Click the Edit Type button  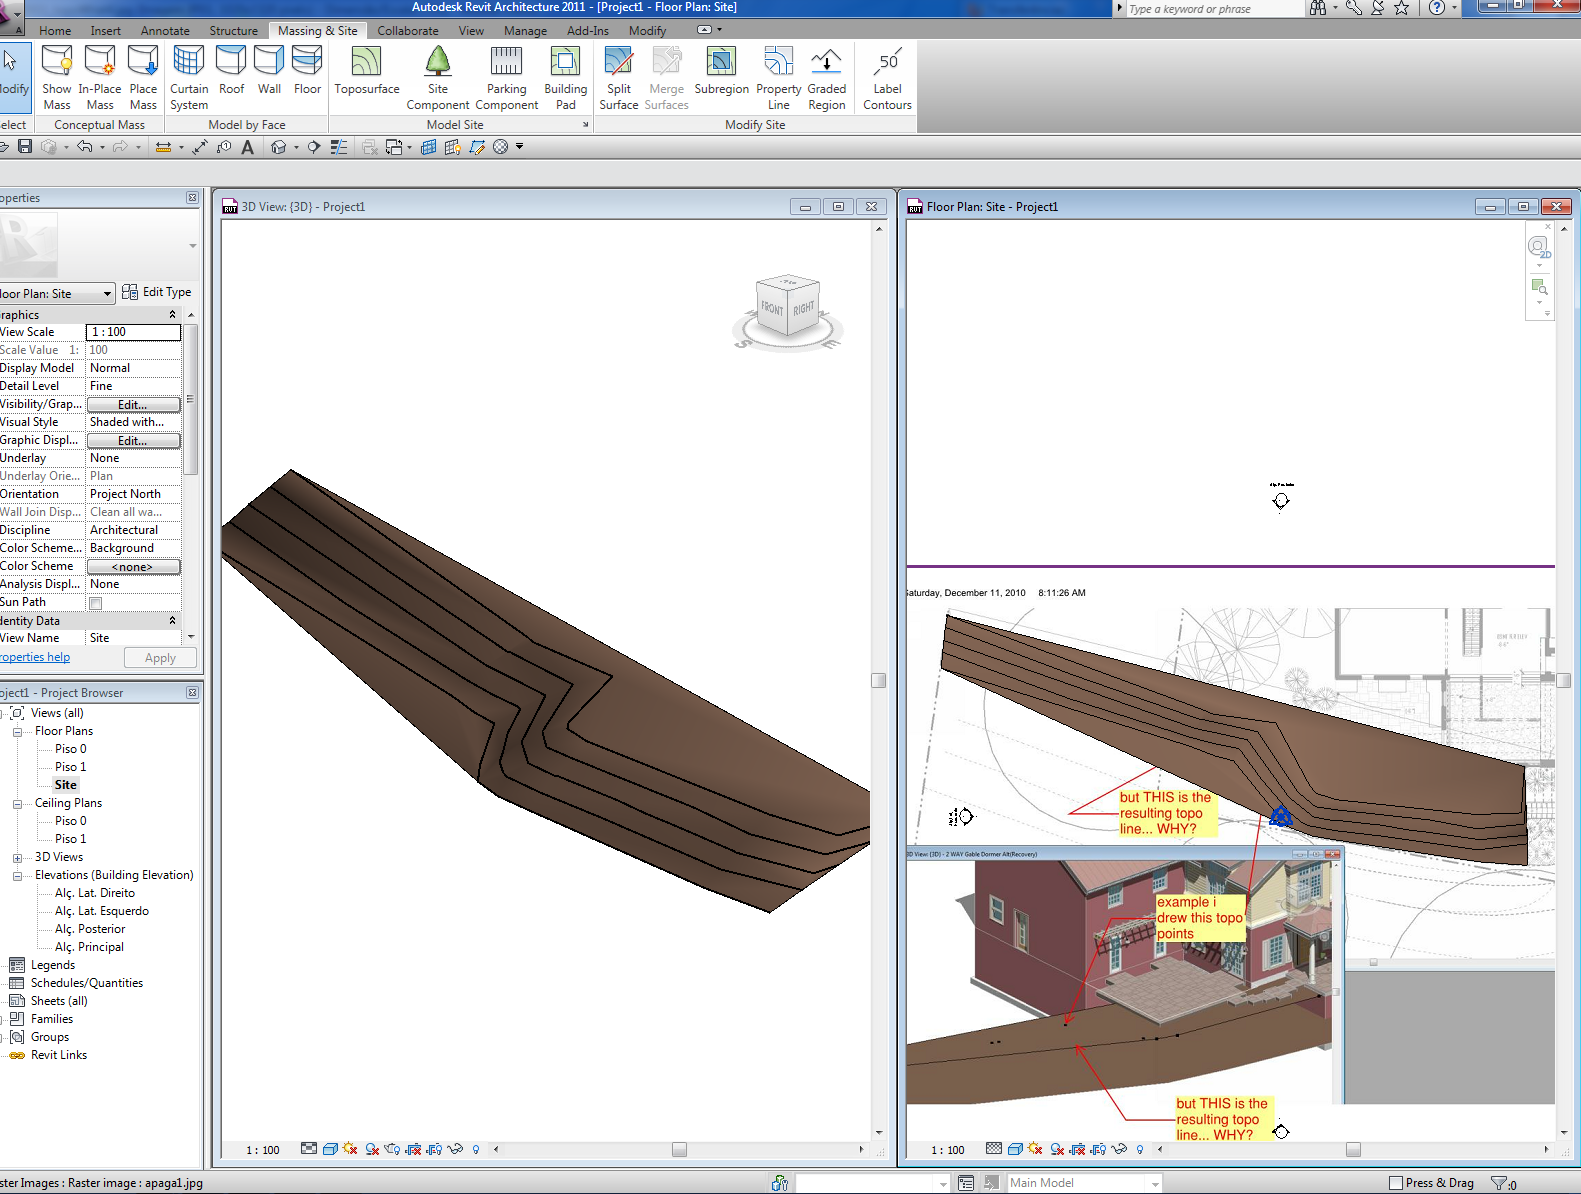click(x=157, y=293)
